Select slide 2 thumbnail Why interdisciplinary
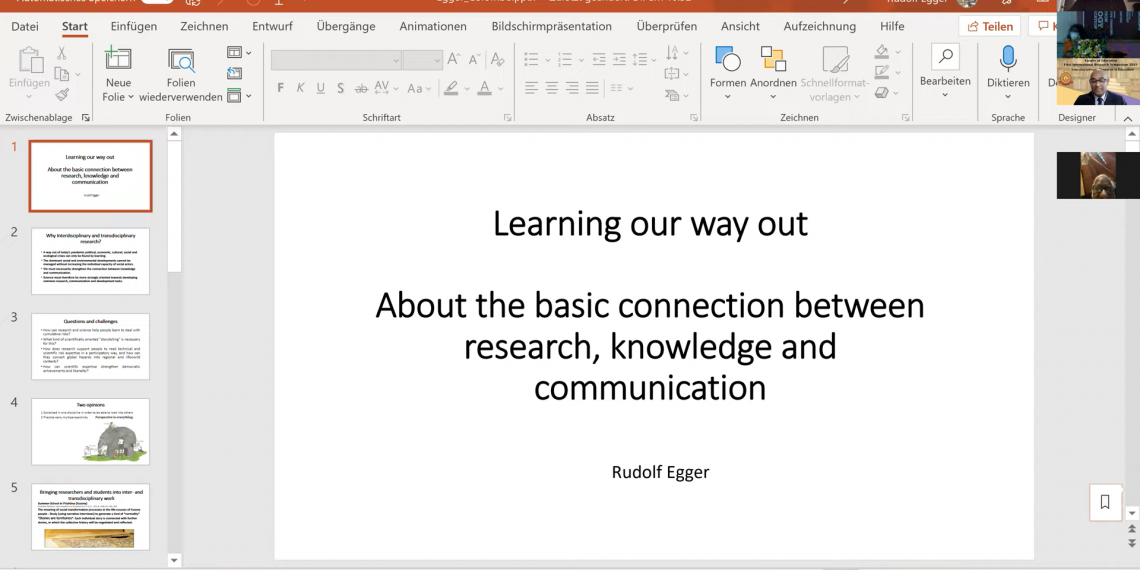The width and height of the screenshot is (1140, 570). [90, 261]
